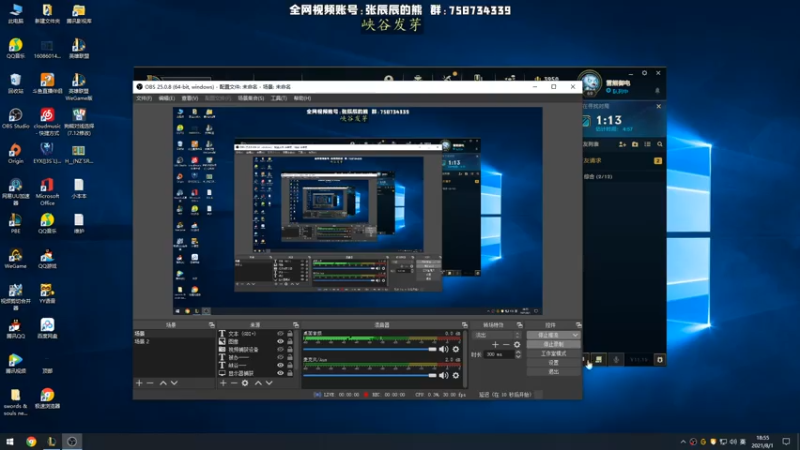Open the Edit menu in OBS
Screen dimensions: 800x450
[x=166, y=98]
